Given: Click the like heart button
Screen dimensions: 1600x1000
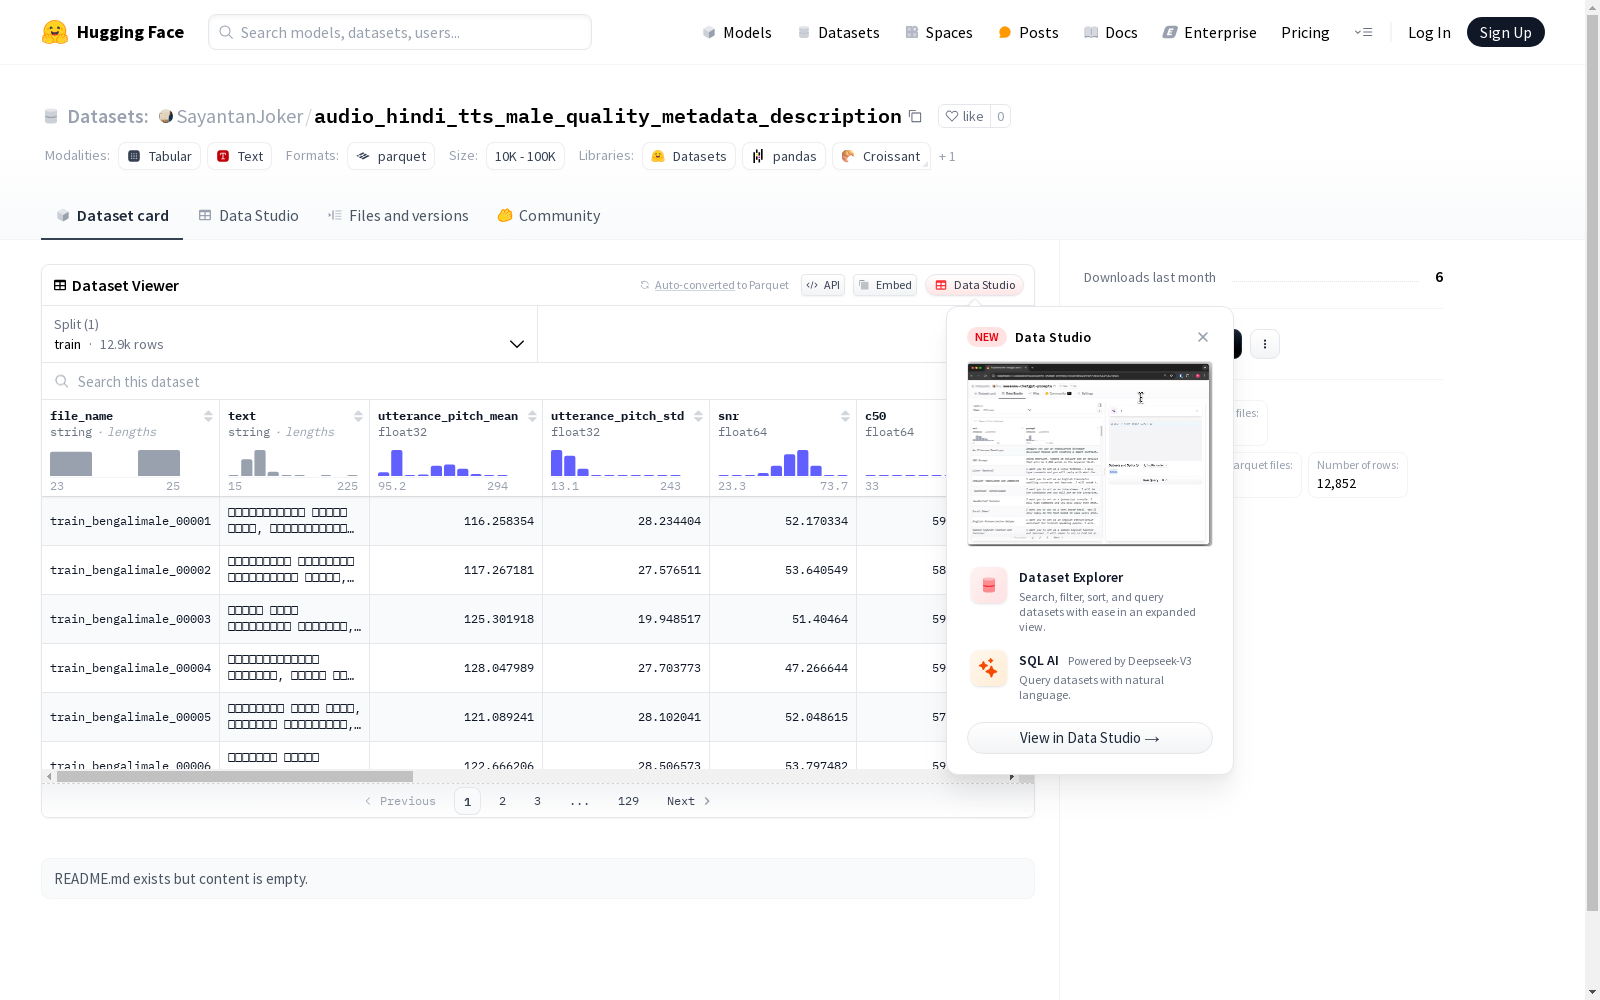Looking at the screenshot, I should 964,116.
